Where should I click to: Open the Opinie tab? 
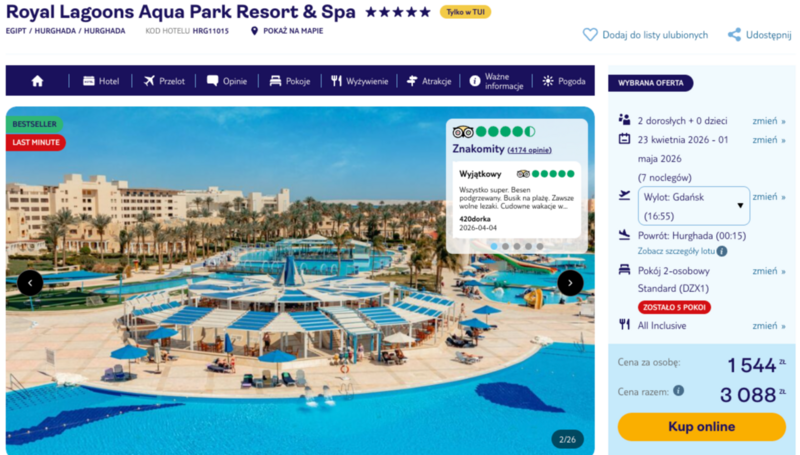point(227,81)
